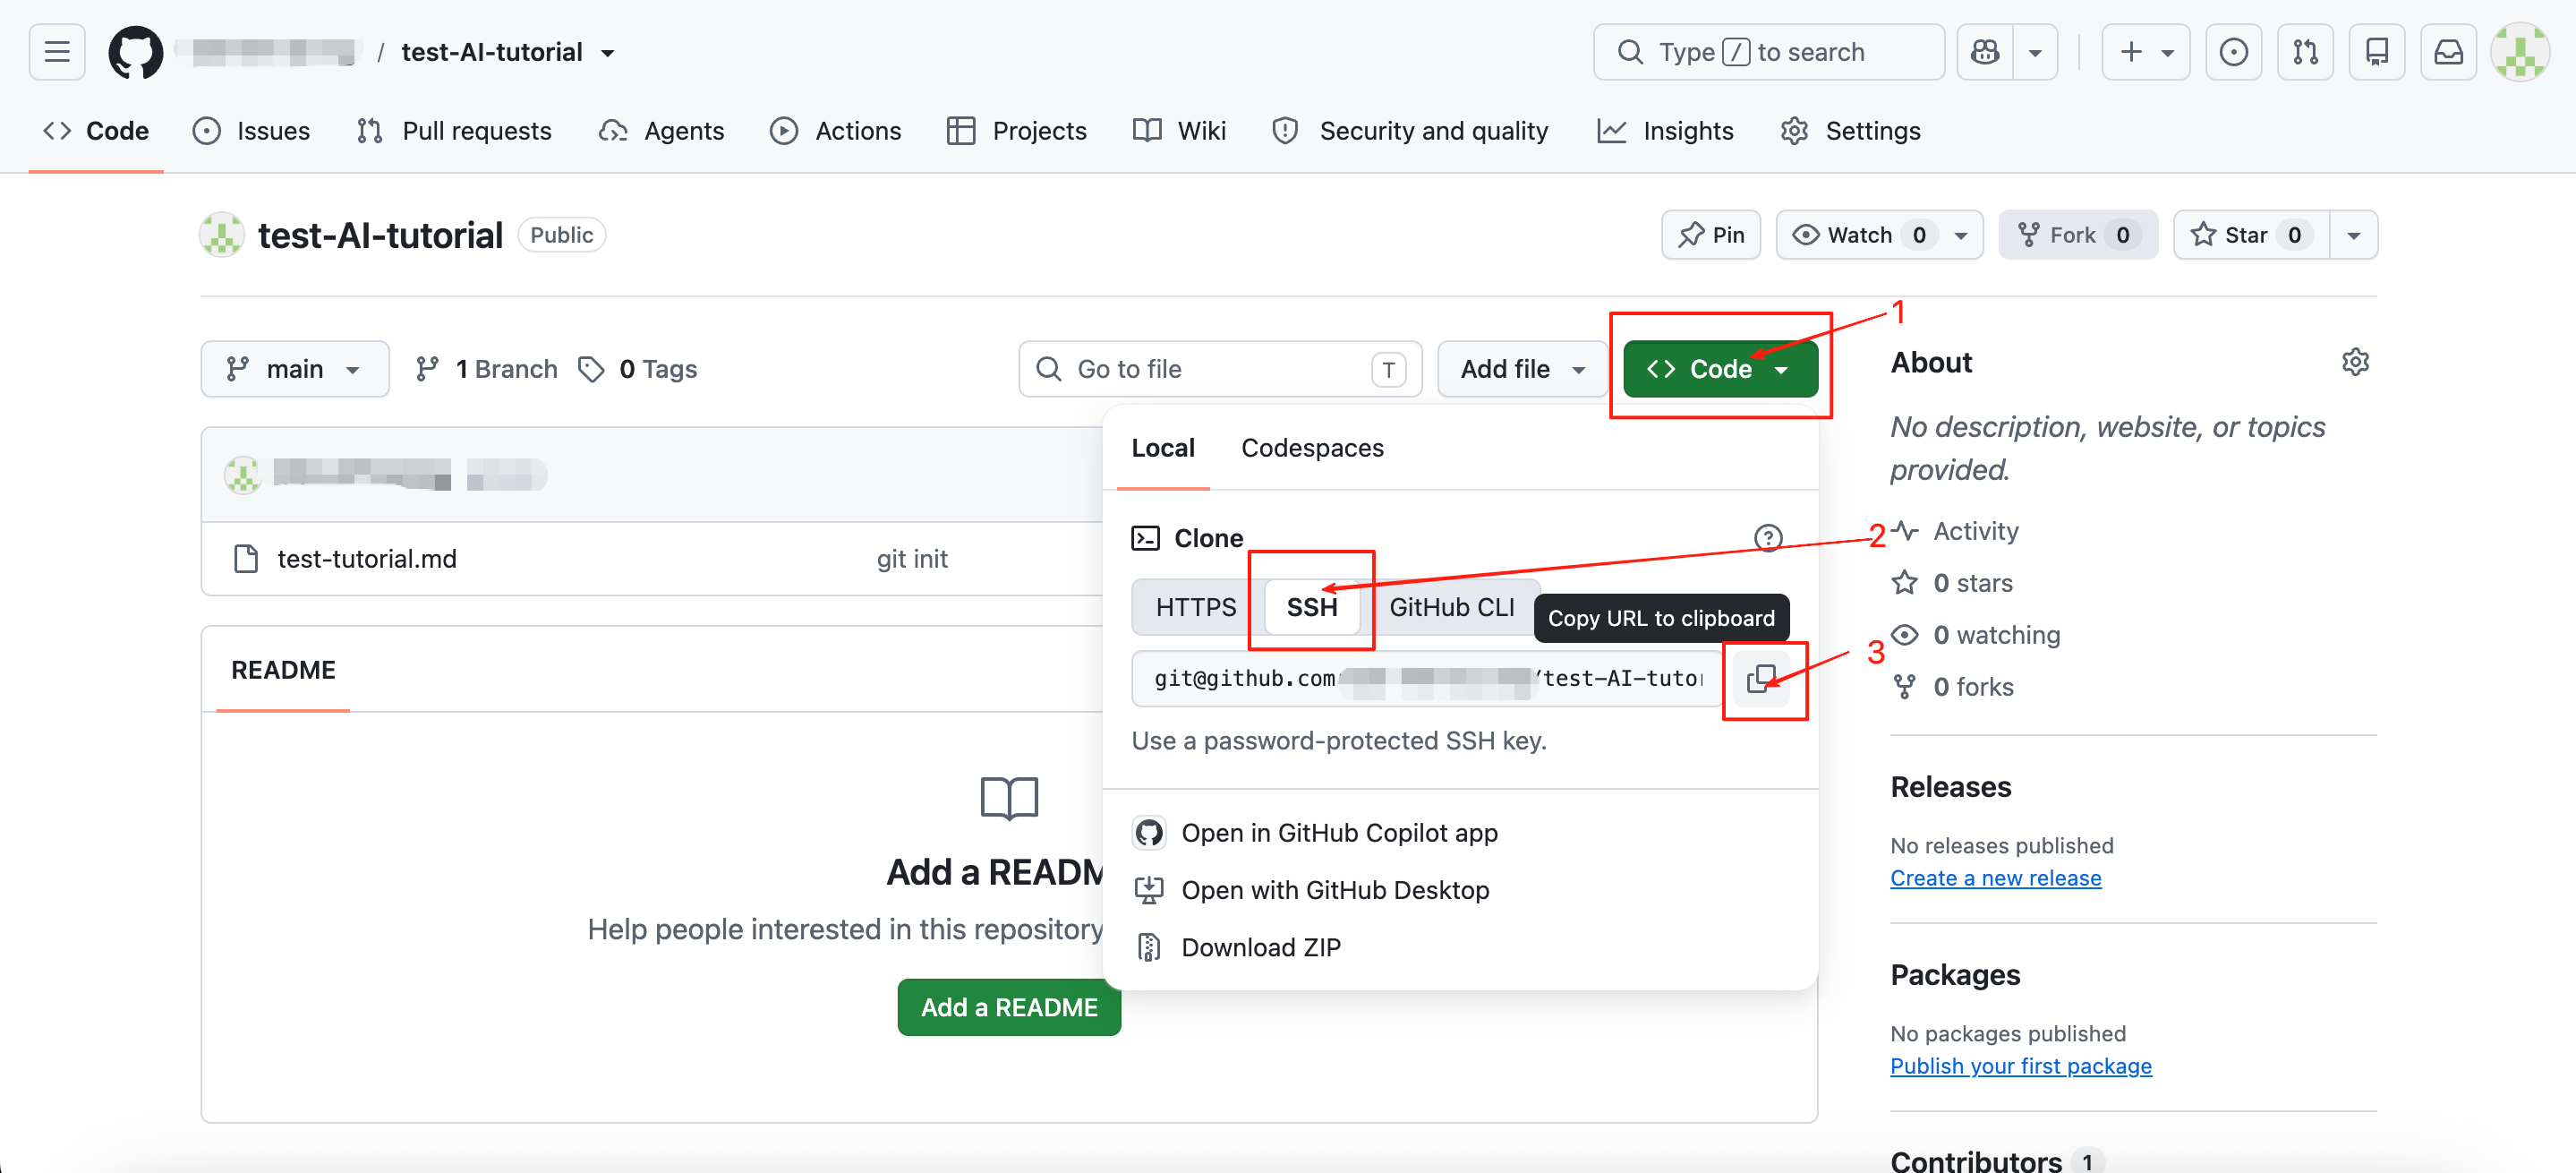Open the Insights tab
Screen dimensions: 2576x1173
pyautogui.click(x=1665, y=131)
